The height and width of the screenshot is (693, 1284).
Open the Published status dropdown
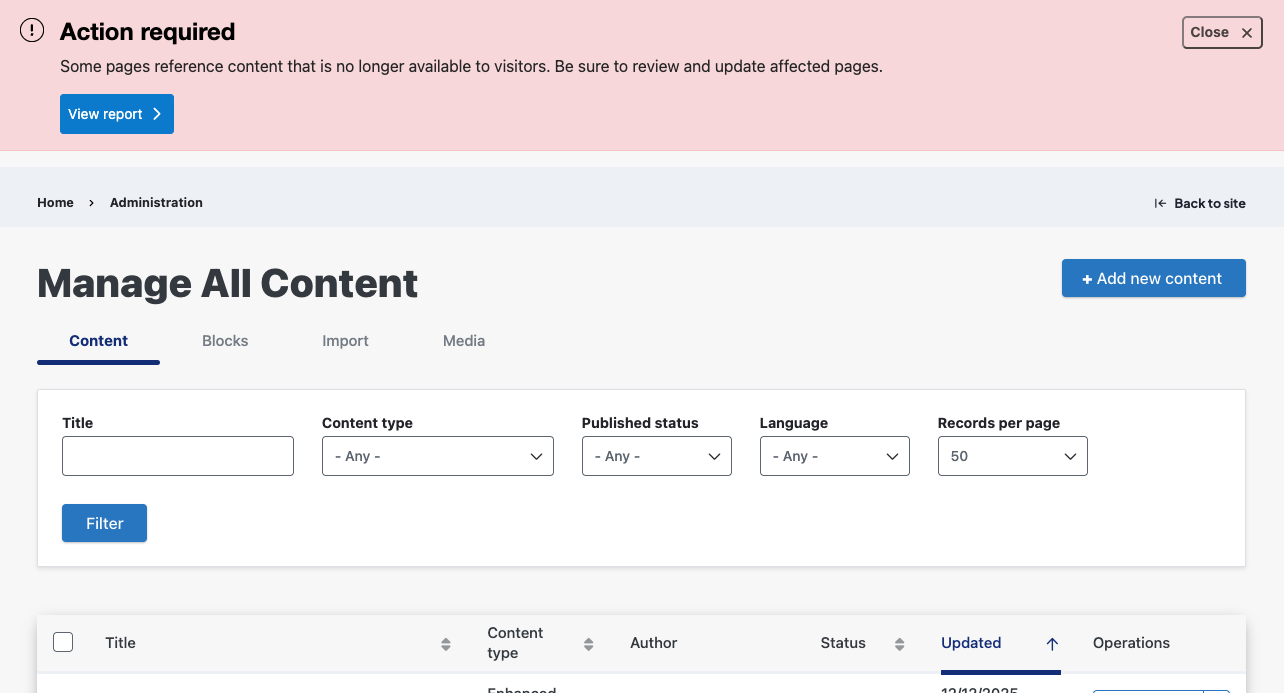(x=656, y=456)
